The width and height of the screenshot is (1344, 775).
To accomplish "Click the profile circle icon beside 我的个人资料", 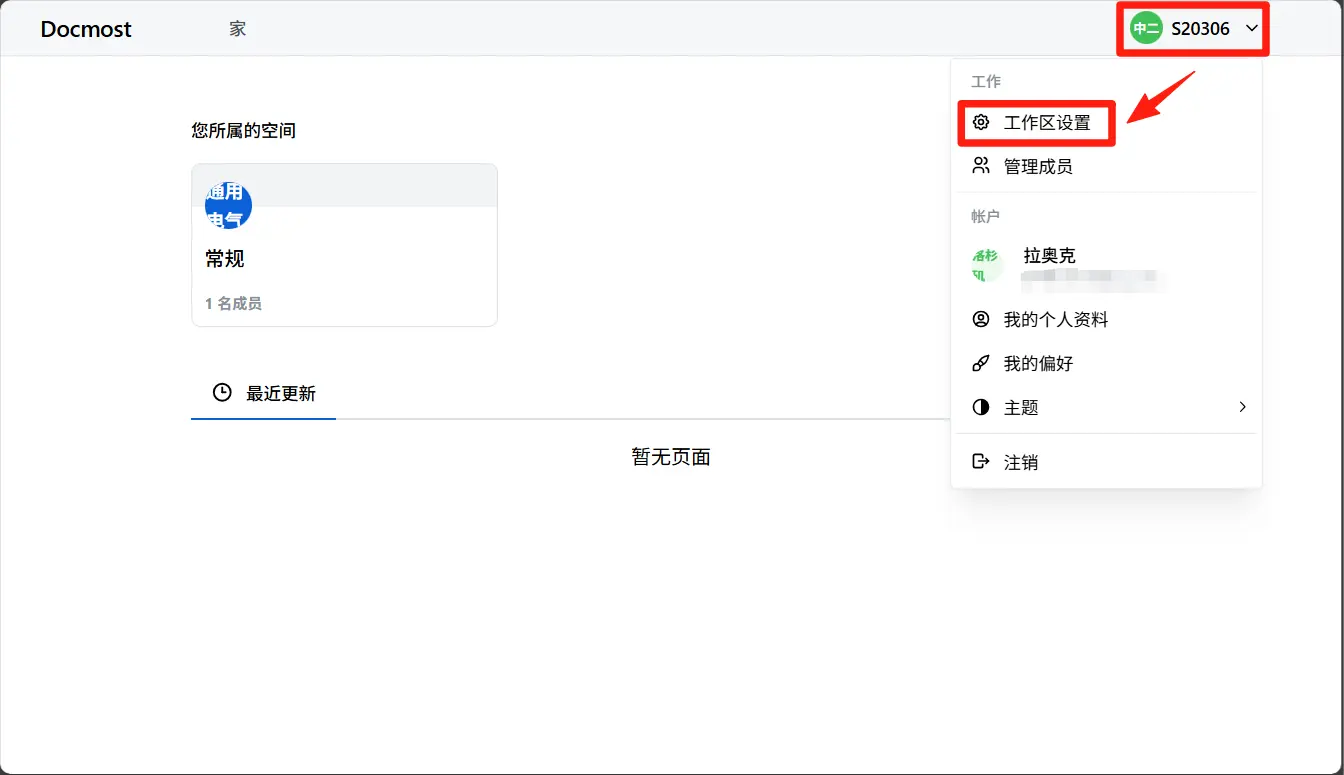I will tap(981, 320).
